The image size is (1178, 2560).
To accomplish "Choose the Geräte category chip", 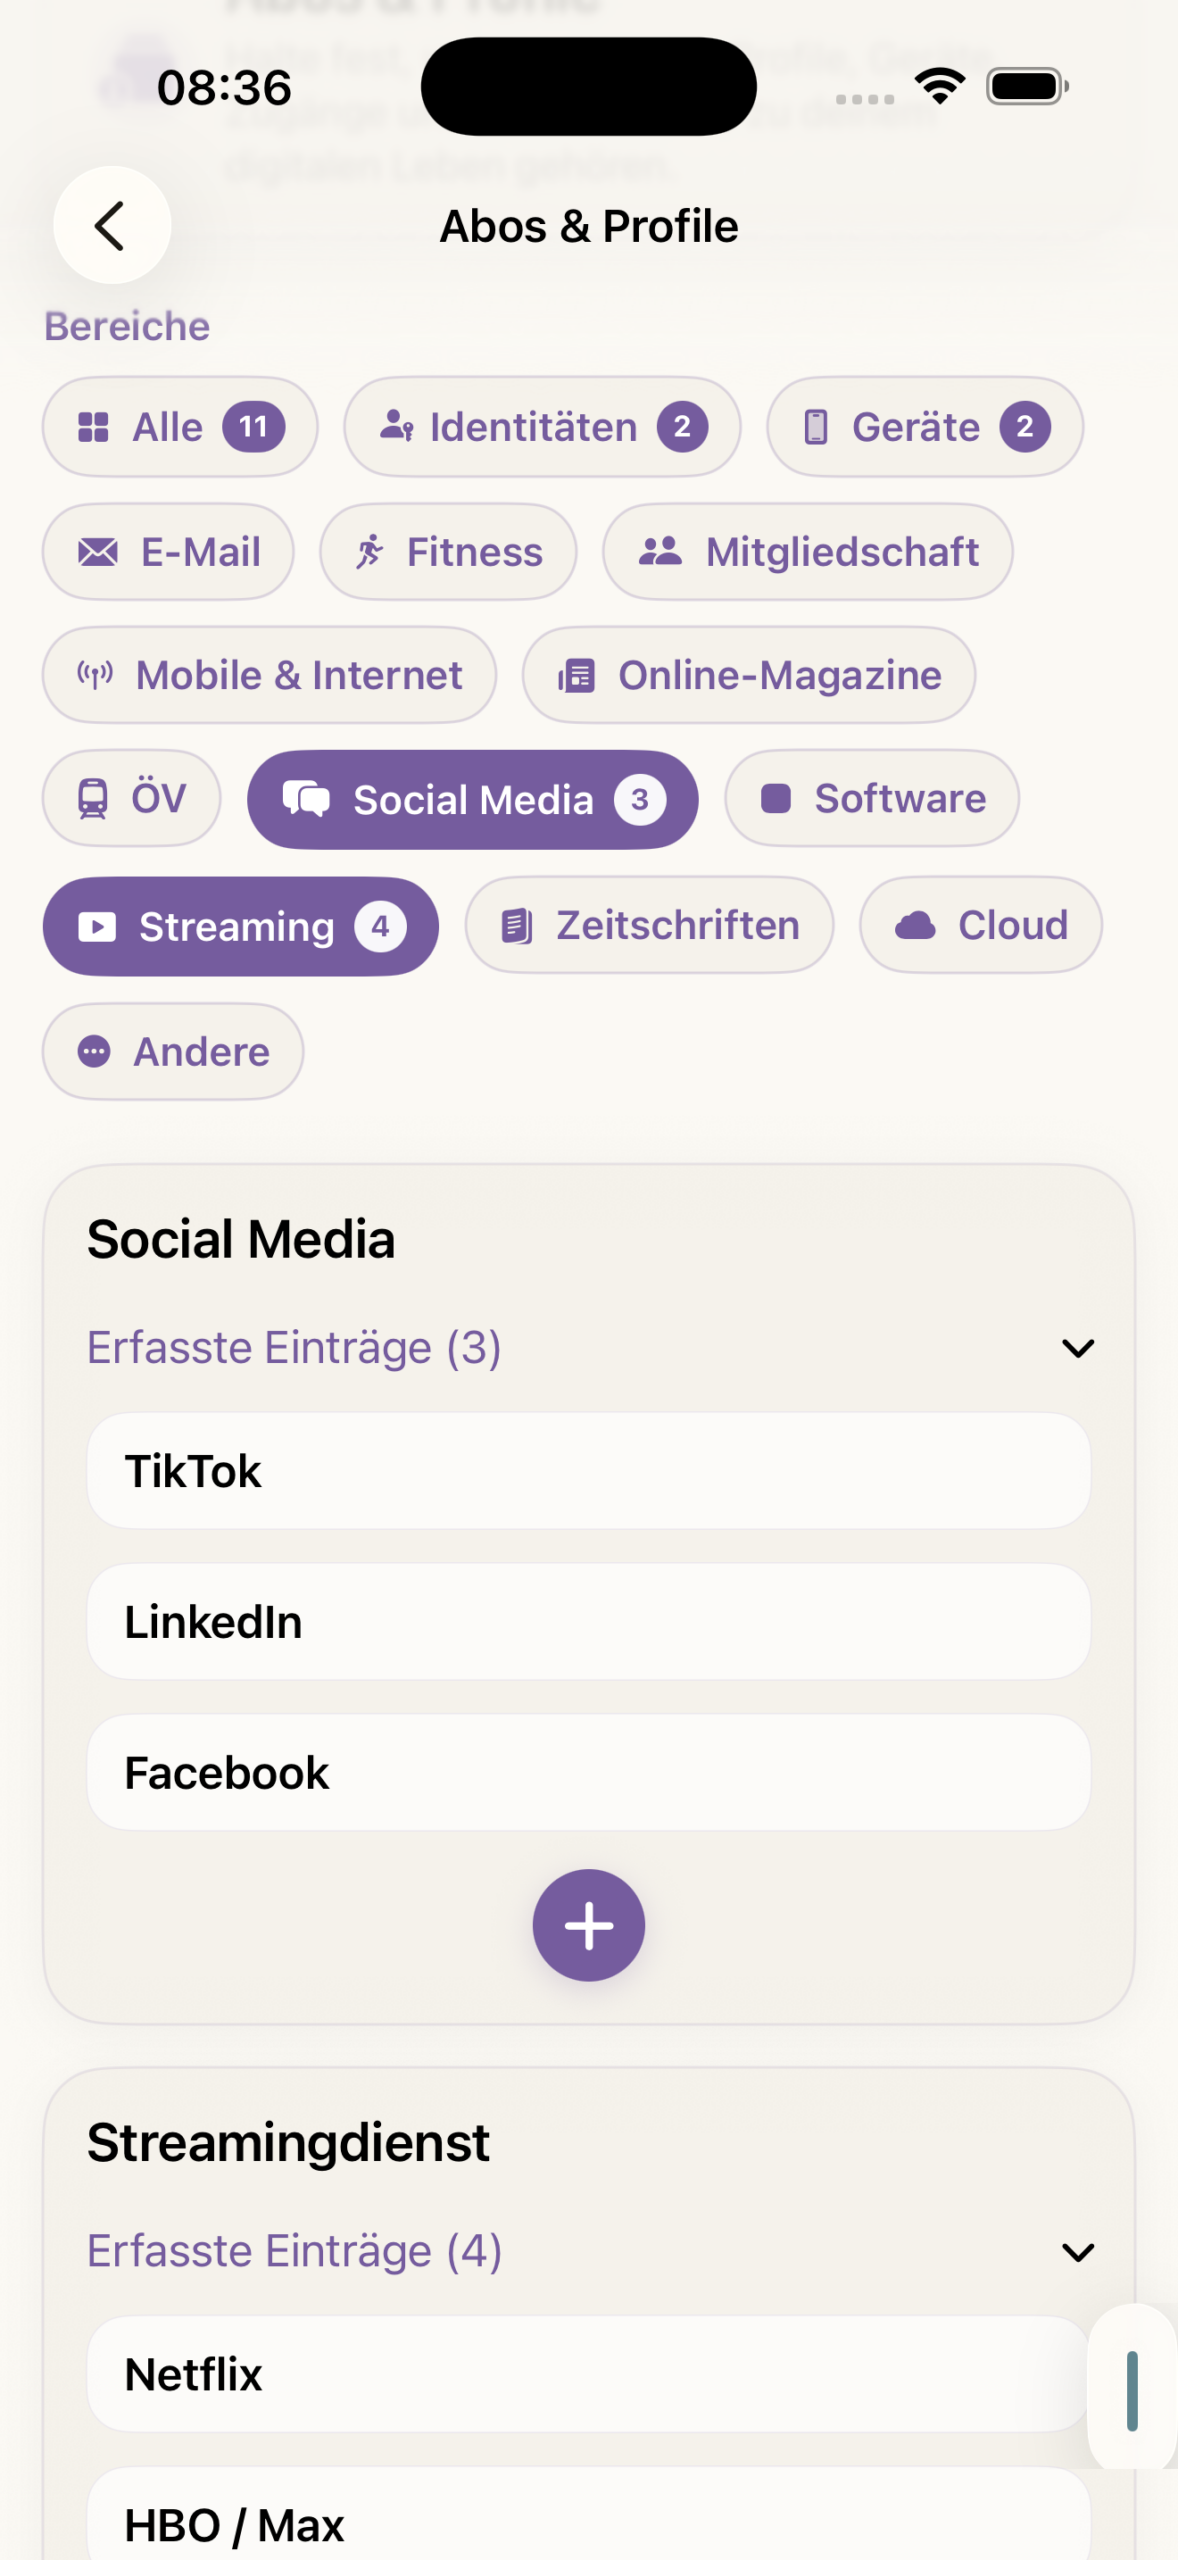I will (925, 427).
